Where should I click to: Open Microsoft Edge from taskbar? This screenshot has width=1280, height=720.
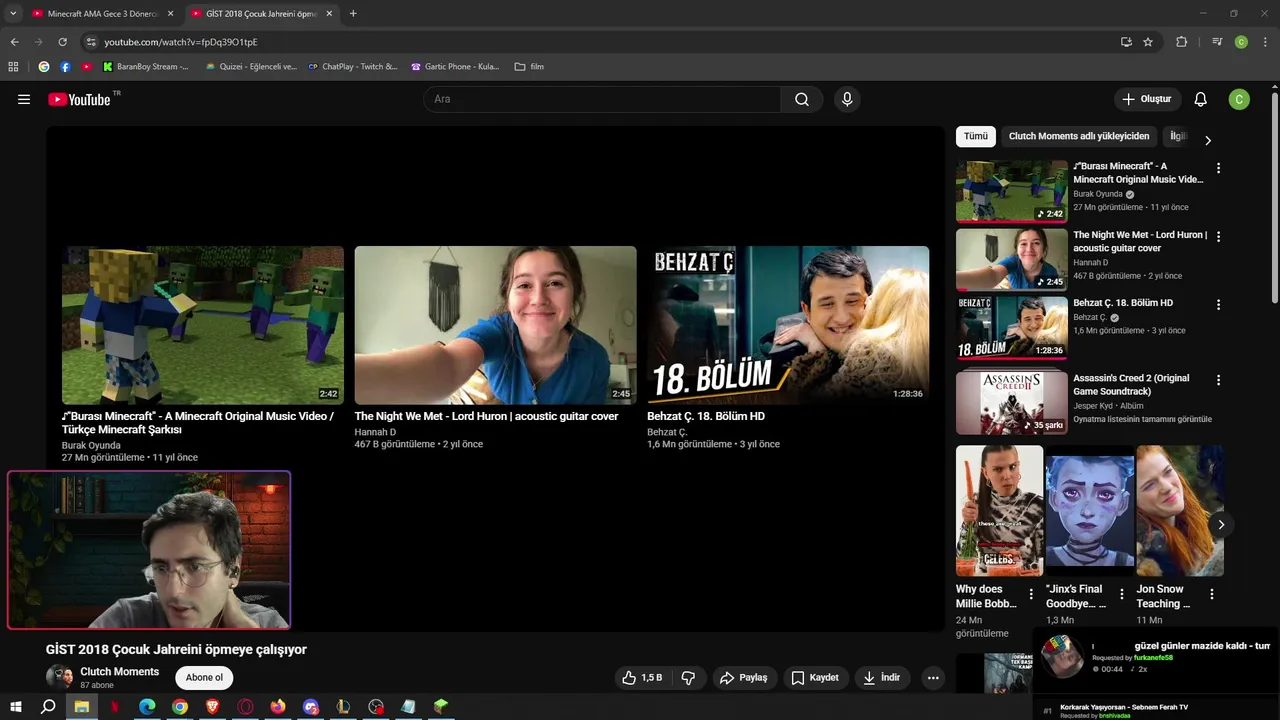pos(147,707)
